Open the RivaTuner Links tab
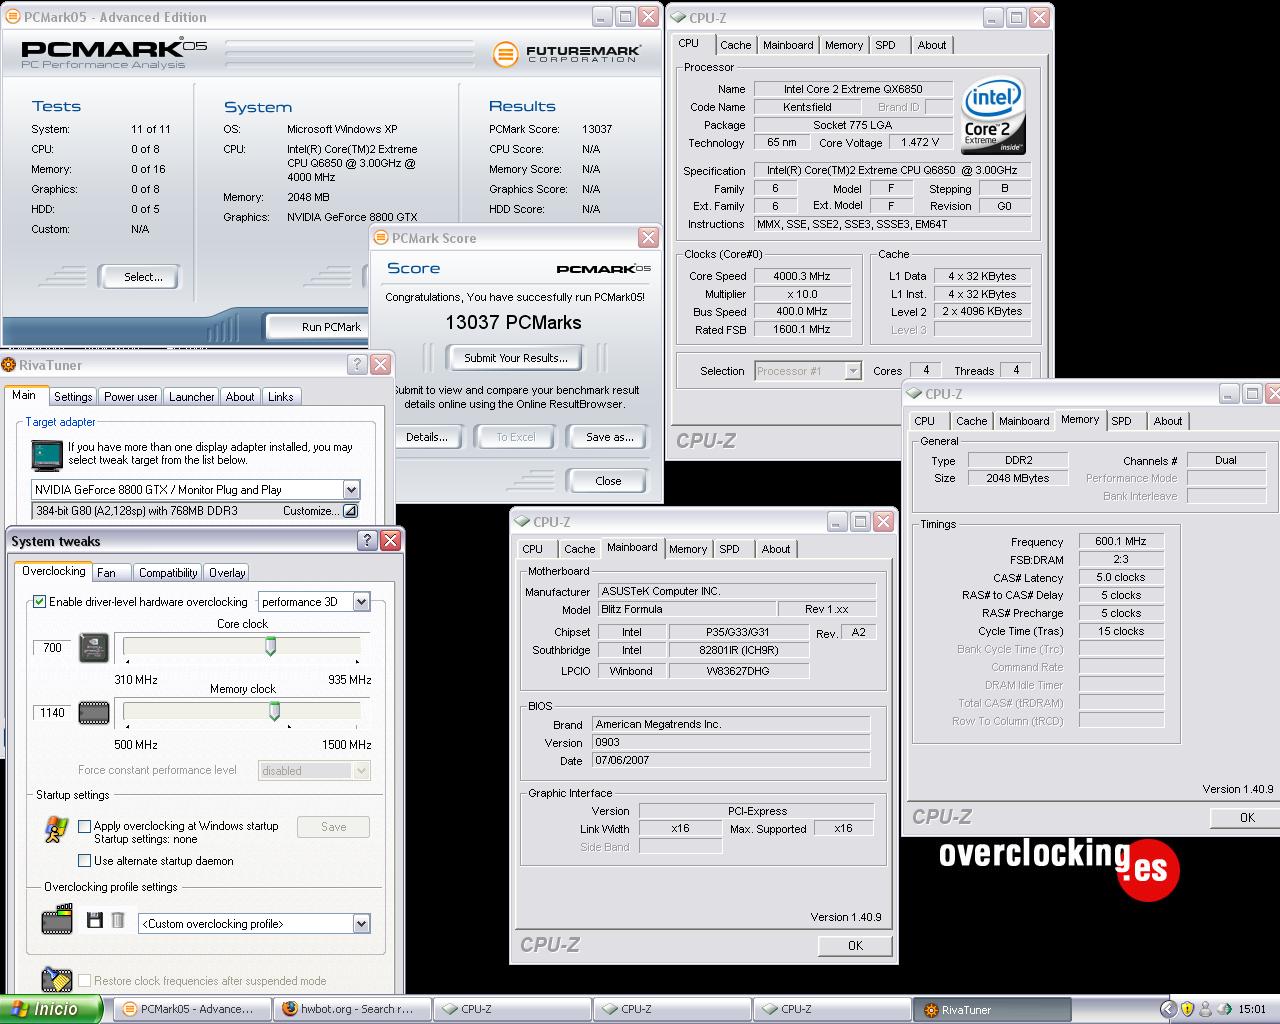This screenshot has height=1024, width=1280. coord(281,397)
